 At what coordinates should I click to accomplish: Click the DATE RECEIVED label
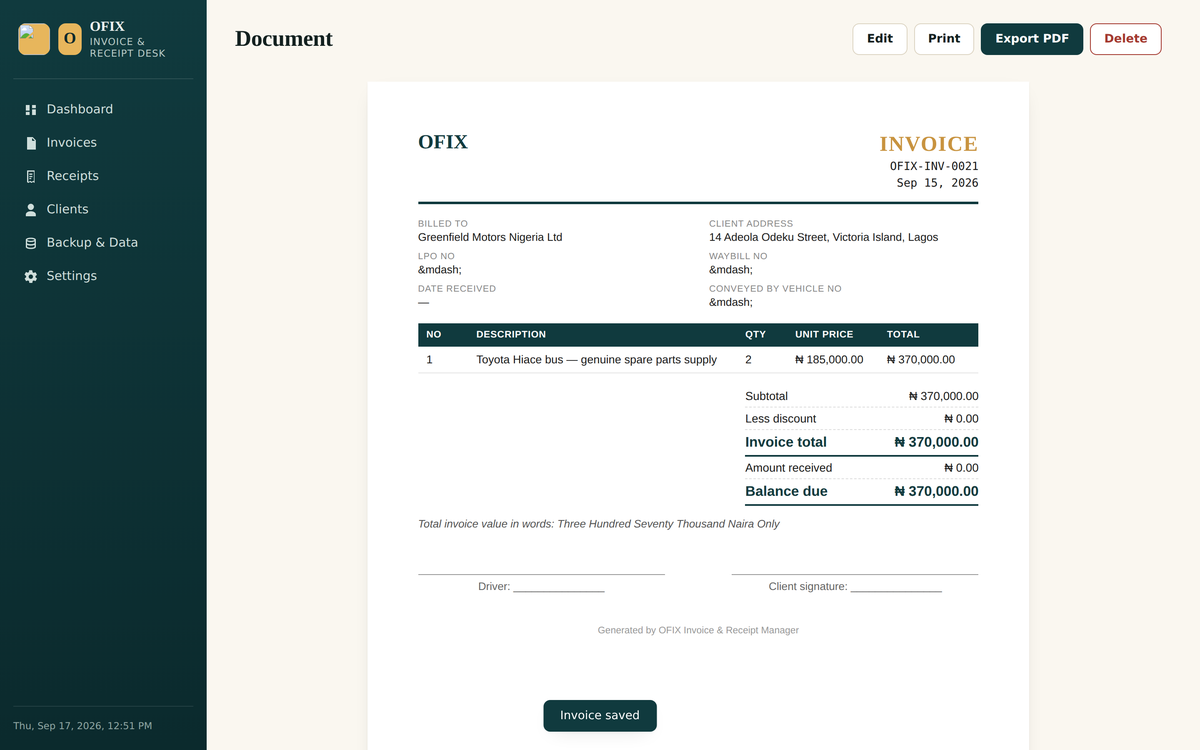(x=457, y=289)
